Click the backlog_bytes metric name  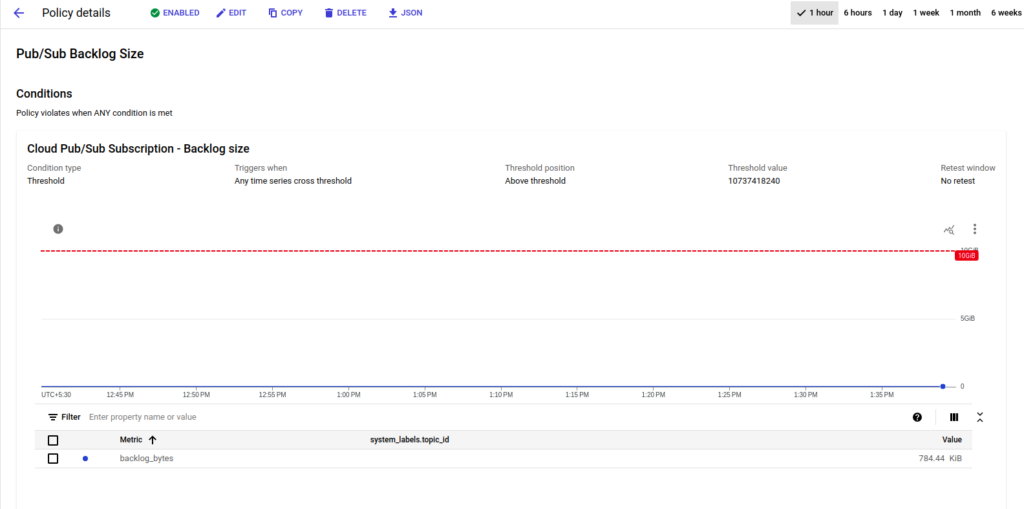click(146, 459)
